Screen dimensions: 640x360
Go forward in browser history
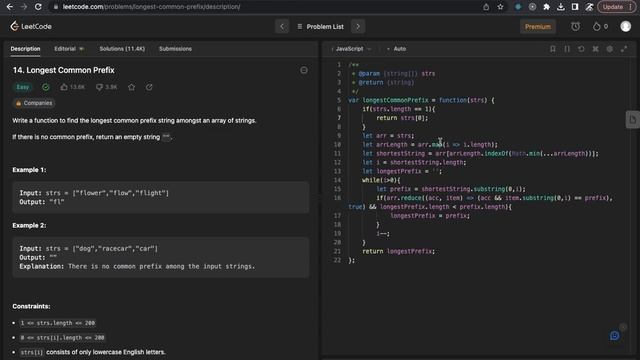point(24,7)
